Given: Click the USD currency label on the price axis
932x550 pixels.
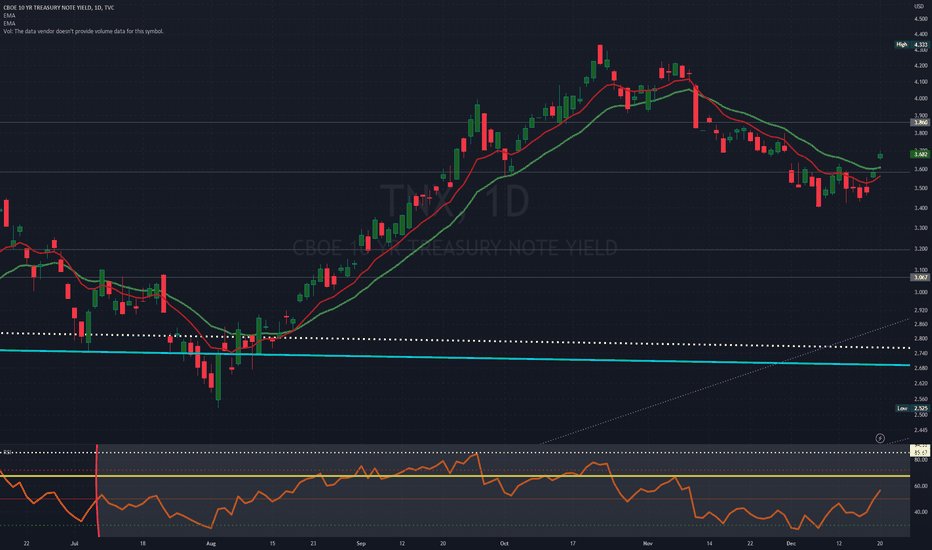Looking at the screenshot, I should (x=919, y=6).
